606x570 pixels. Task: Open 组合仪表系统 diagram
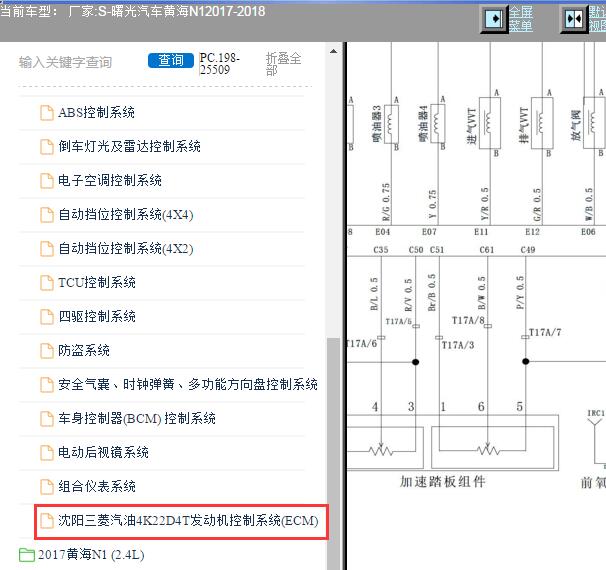point(97,487)
